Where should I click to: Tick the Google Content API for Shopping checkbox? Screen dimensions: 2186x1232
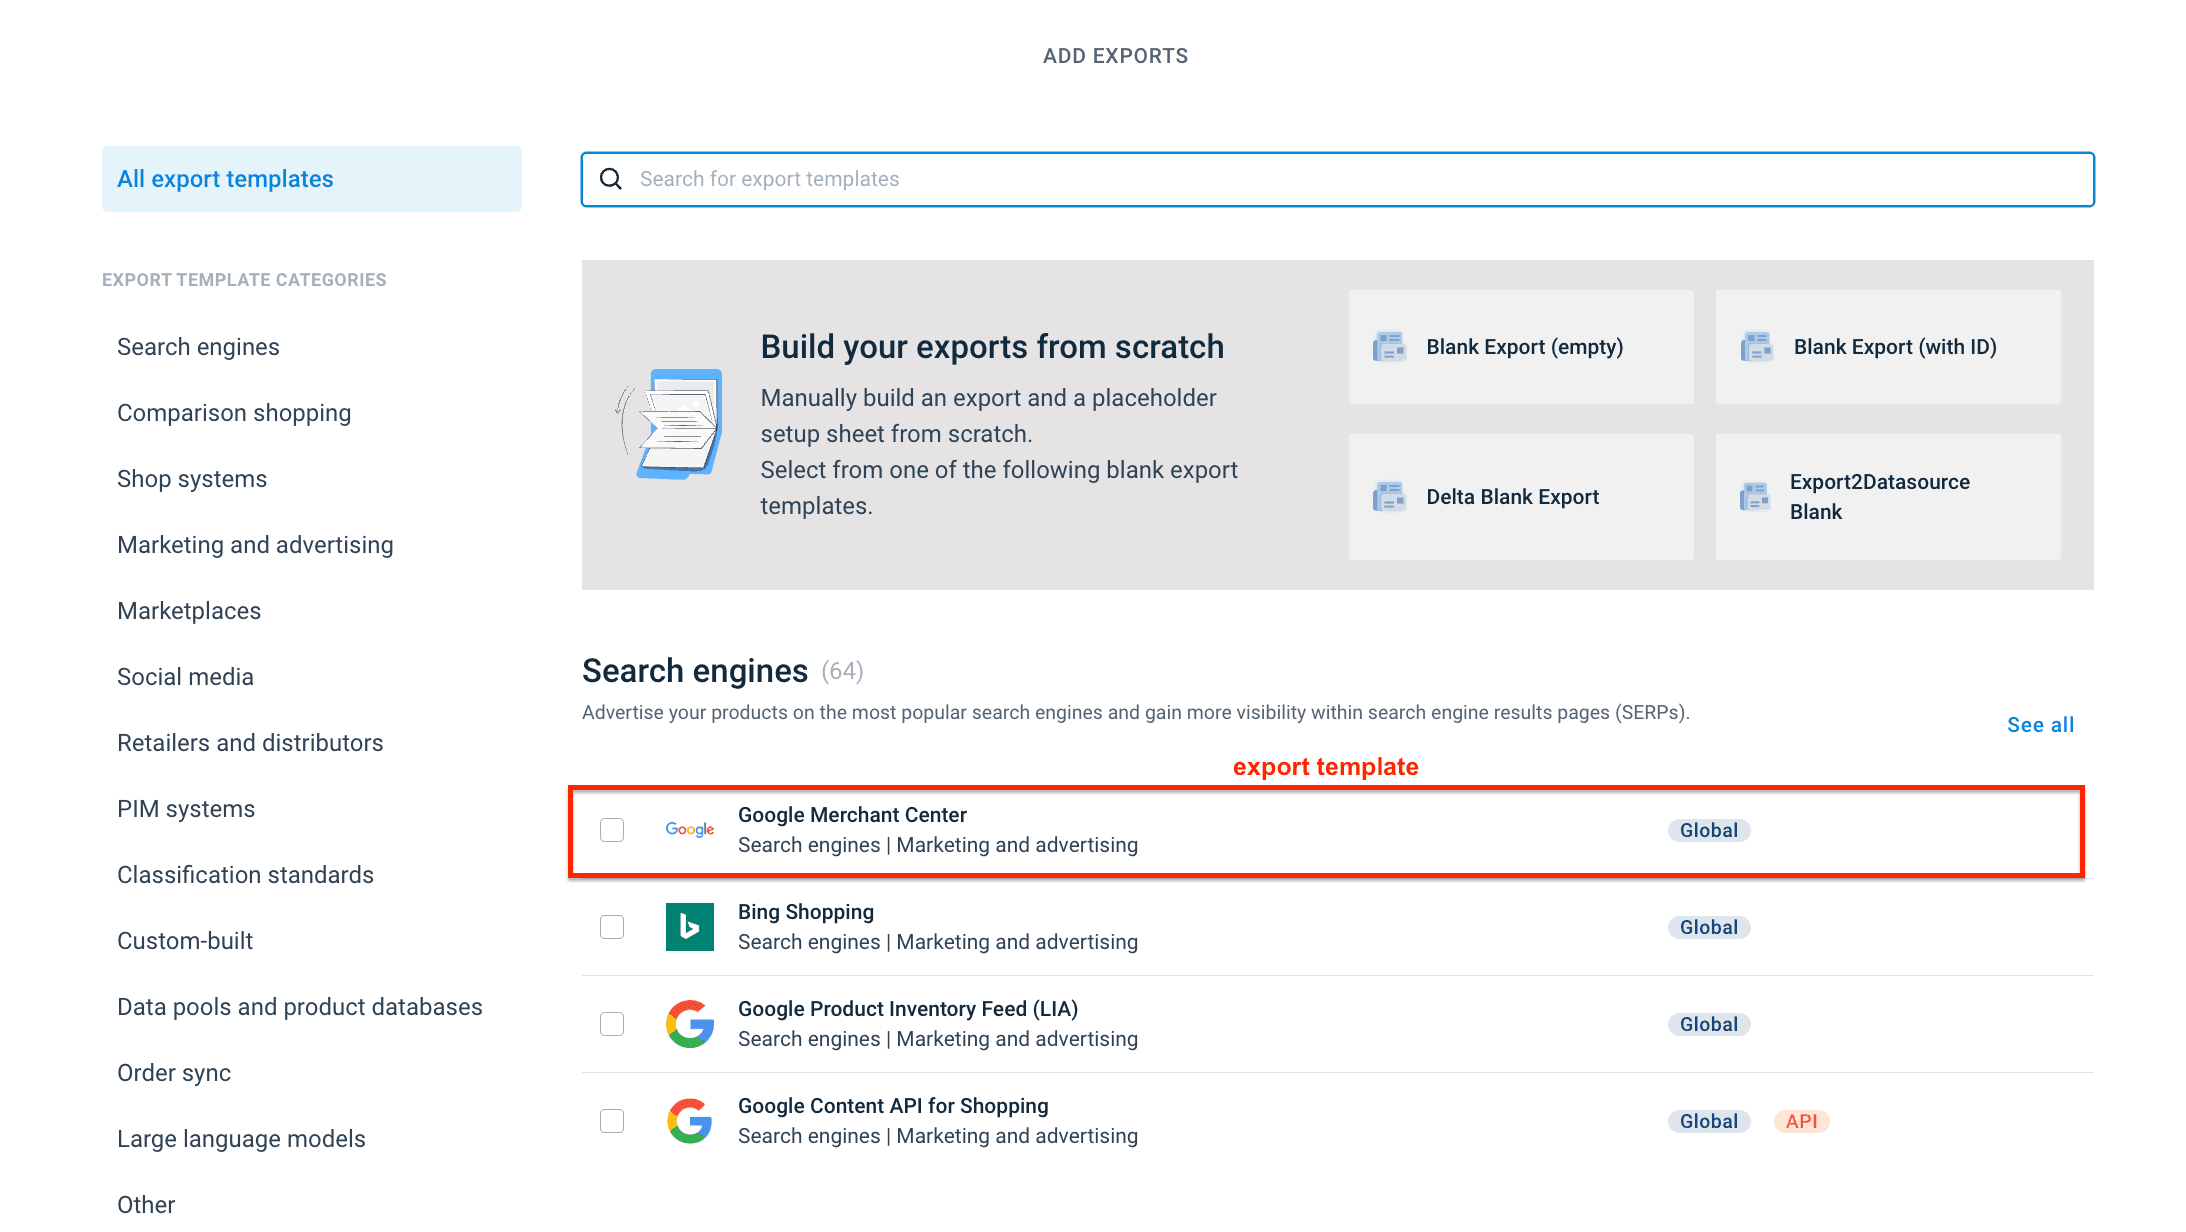click(x=612, y=1121)
